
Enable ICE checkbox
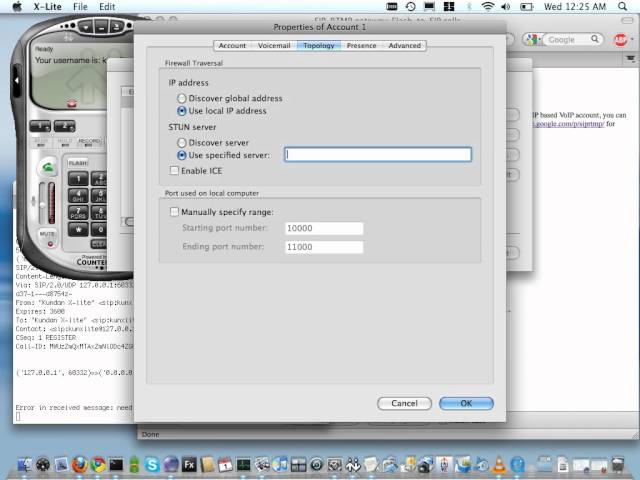point(174,171)
